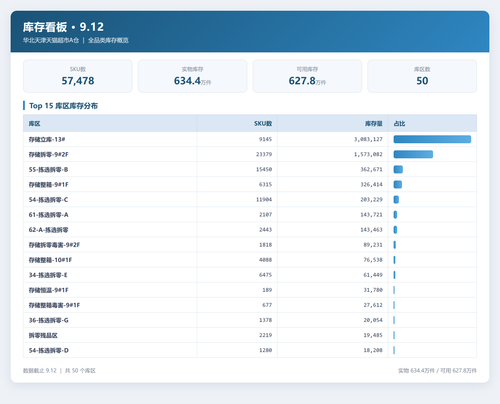The height and width of the screenshot is (404, 500).
Task: Click SKU count 9145 in 存储立库-13# row
Action: [265, 139]
